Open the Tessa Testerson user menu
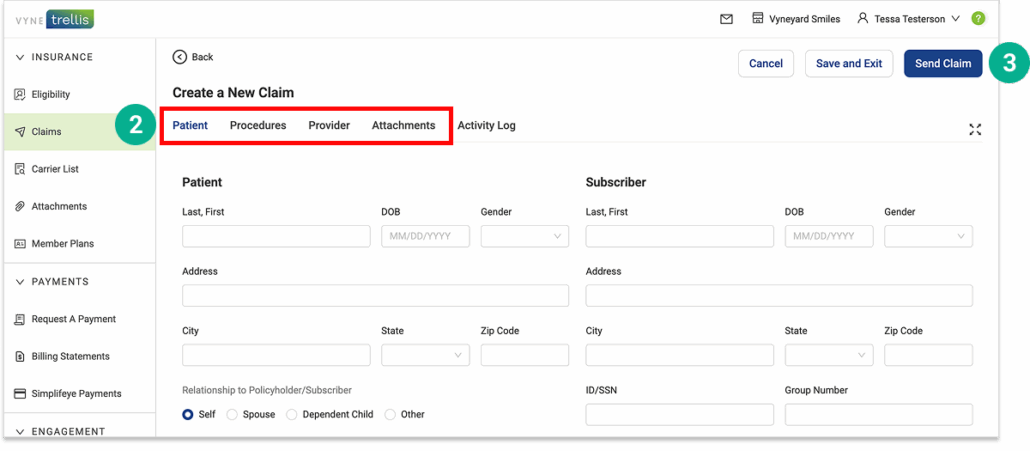Screen dimensions: 1030x451 pyautogui.click(x=908, y=19)
